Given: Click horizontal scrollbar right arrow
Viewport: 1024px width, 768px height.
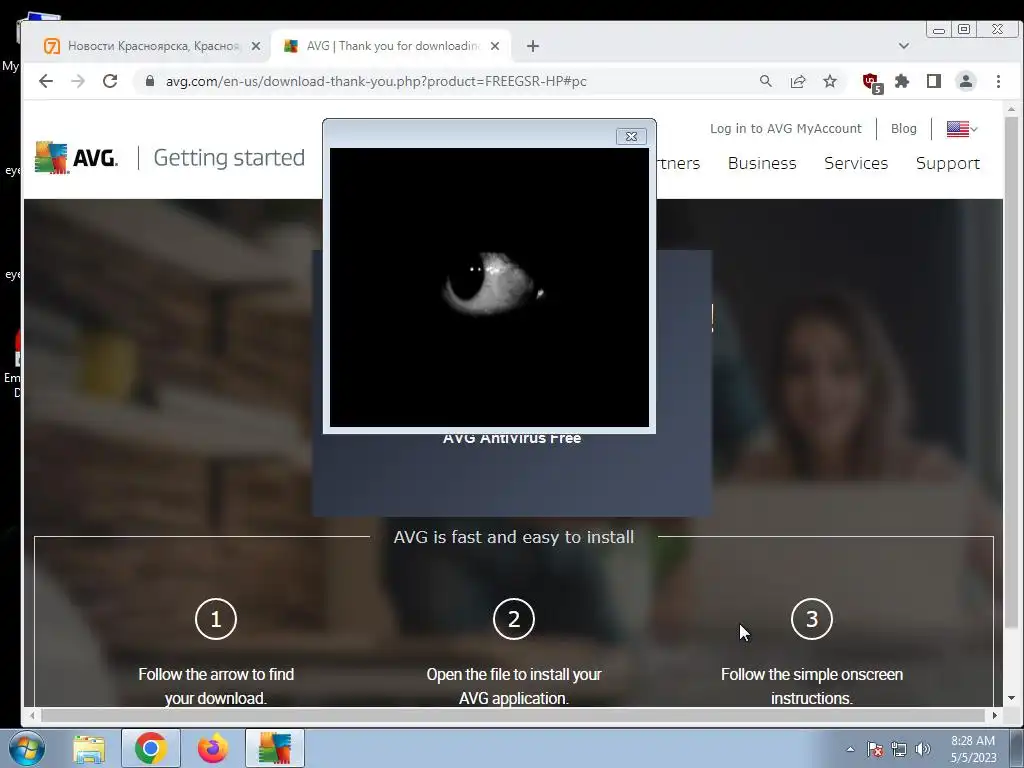Looking at the screenshot, I should click(x=995, y=716).
